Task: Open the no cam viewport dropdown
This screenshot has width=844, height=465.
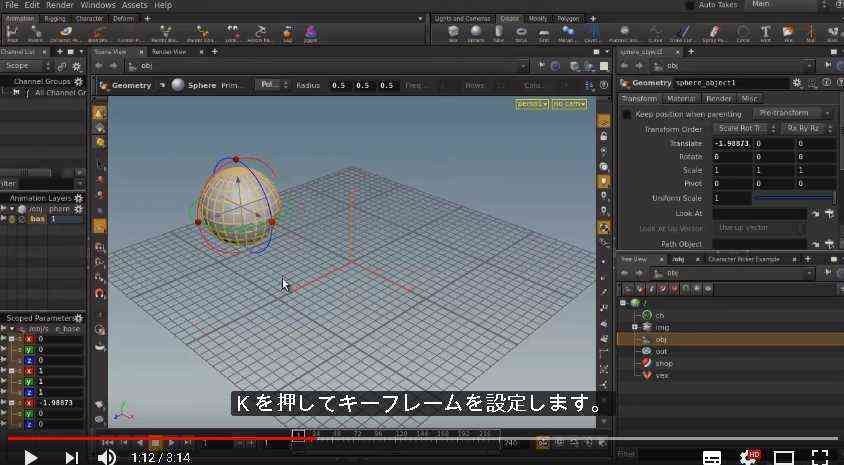Action: pyautogui.click(x=569, y=104)
